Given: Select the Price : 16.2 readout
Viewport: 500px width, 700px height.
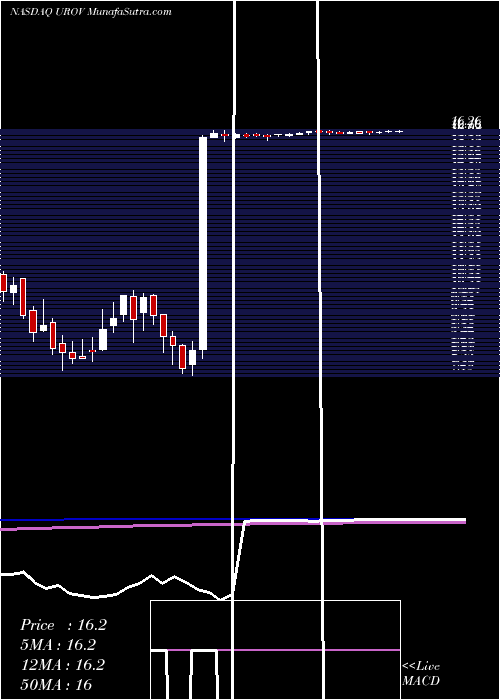Looking at the screenshot, I should coord(63,625).
